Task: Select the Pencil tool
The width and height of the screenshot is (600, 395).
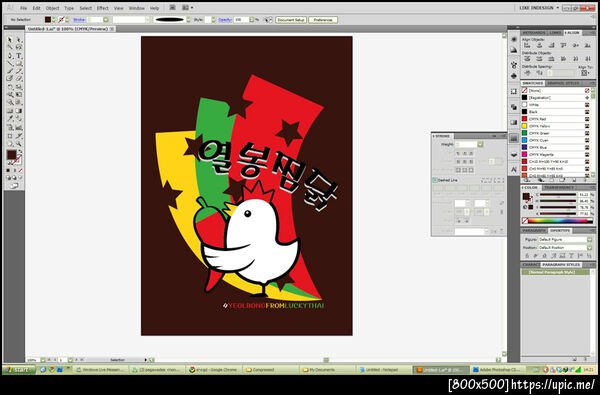Action: click(x=19, y=71)
